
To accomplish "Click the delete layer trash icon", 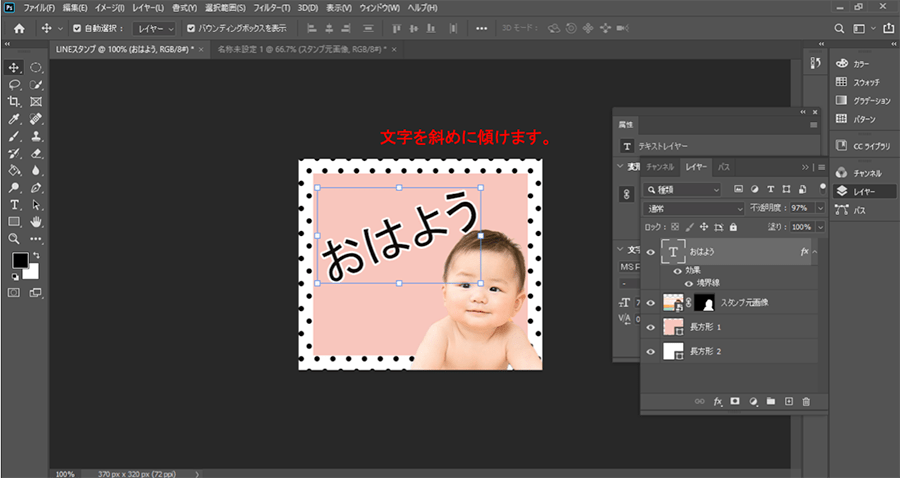I will coord(806,401).
